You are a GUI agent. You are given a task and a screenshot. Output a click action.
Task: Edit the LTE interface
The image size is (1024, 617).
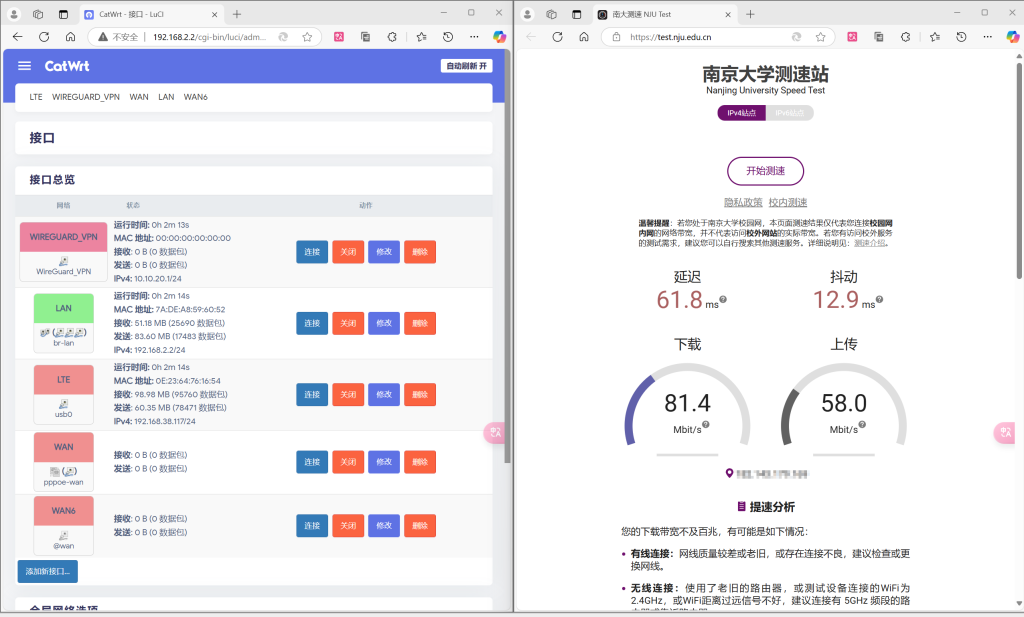click(384, 394)
